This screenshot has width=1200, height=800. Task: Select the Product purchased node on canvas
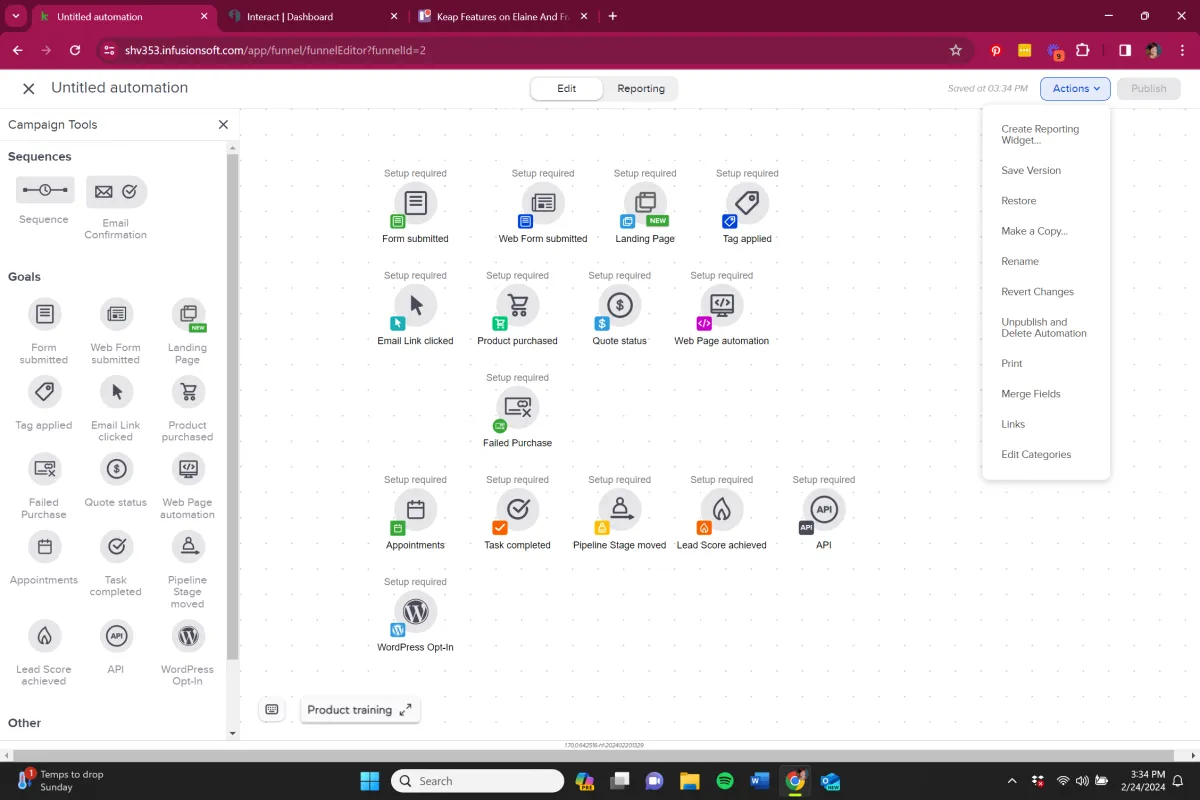pyautogui.click(x=517, y=306)
